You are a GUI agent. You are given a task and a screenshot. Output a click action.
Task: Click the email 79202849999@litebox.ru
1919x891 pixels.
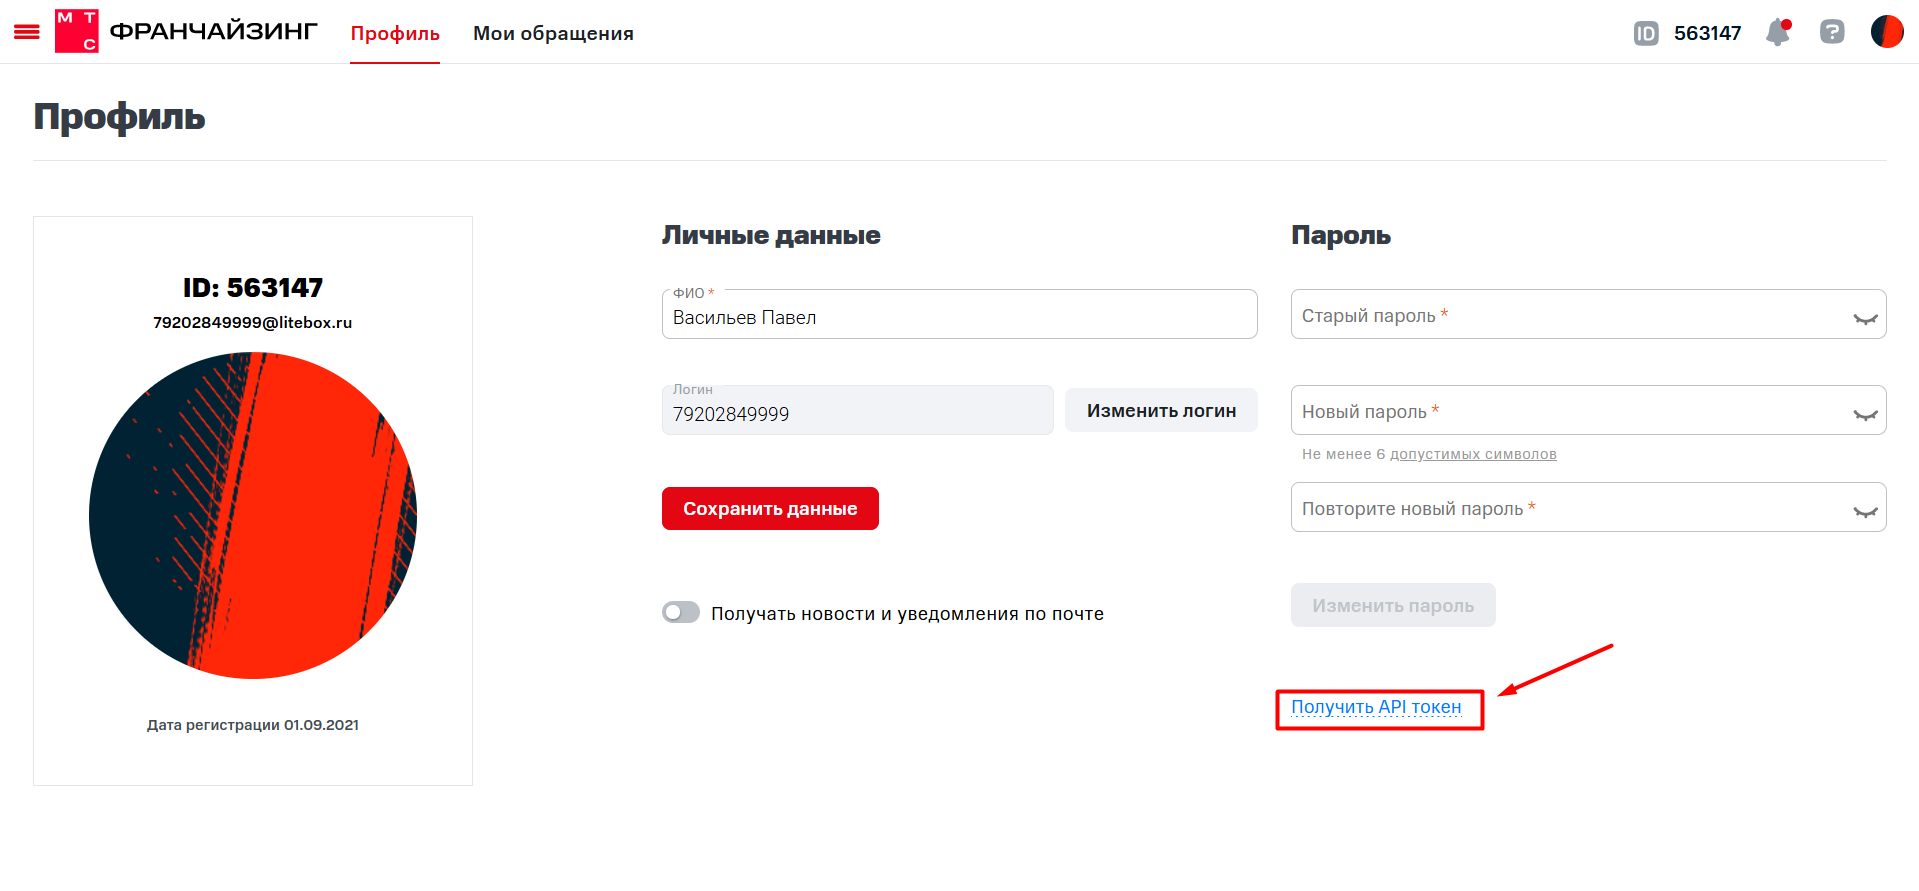253,322
